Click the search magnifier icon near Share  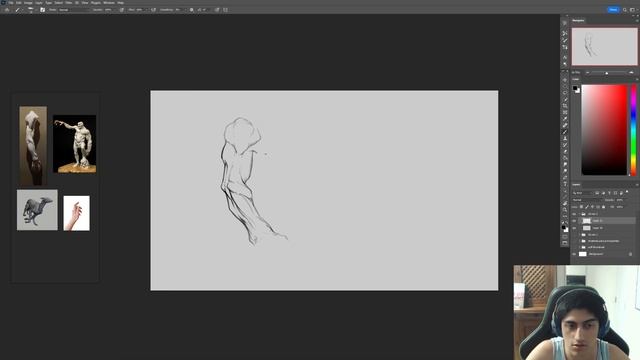coord(625,10)
